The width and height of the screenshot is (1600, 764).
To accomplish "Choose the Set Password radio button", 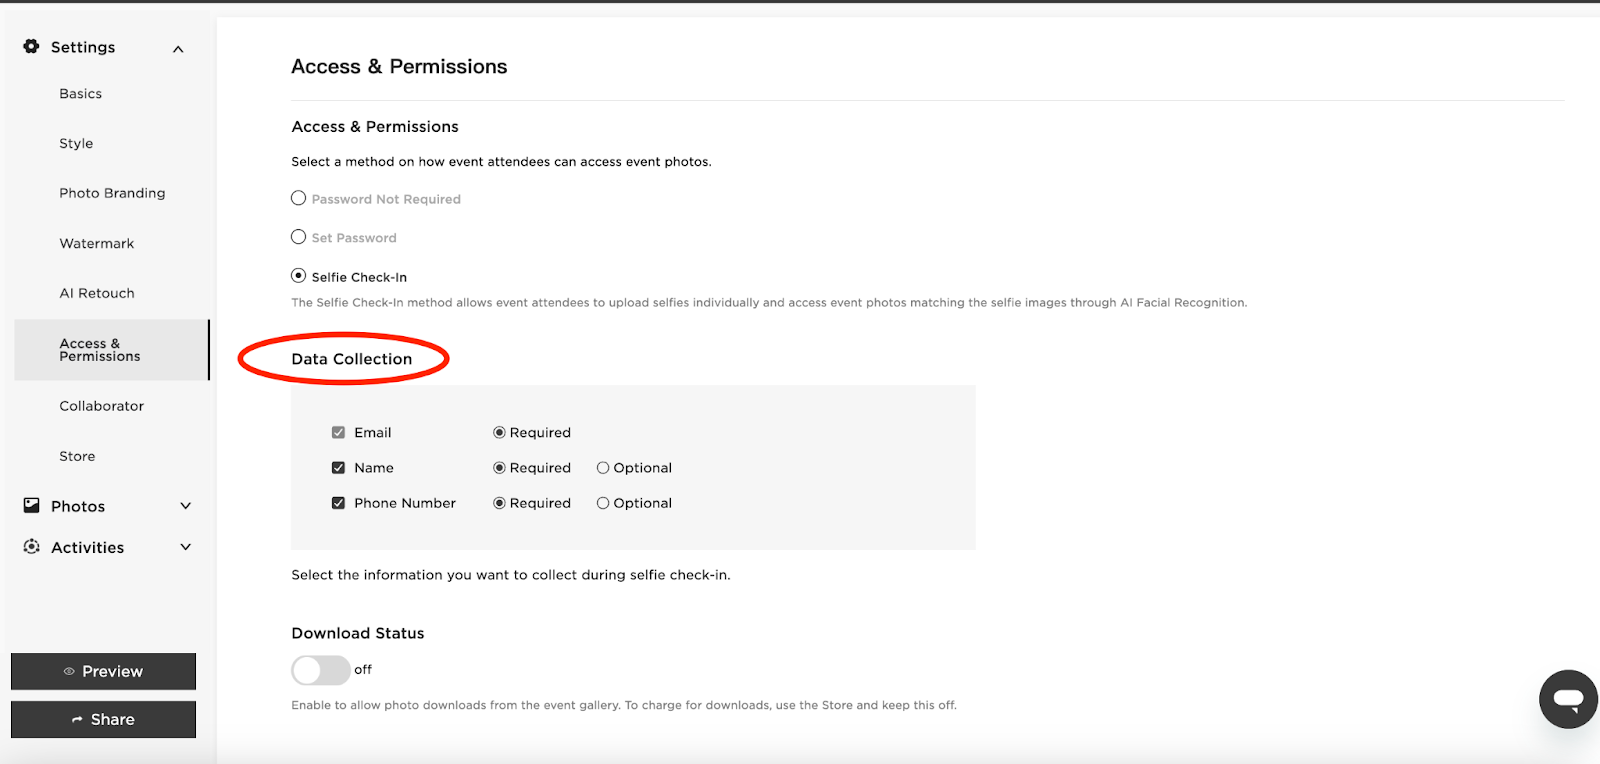I will pos(298,237).
